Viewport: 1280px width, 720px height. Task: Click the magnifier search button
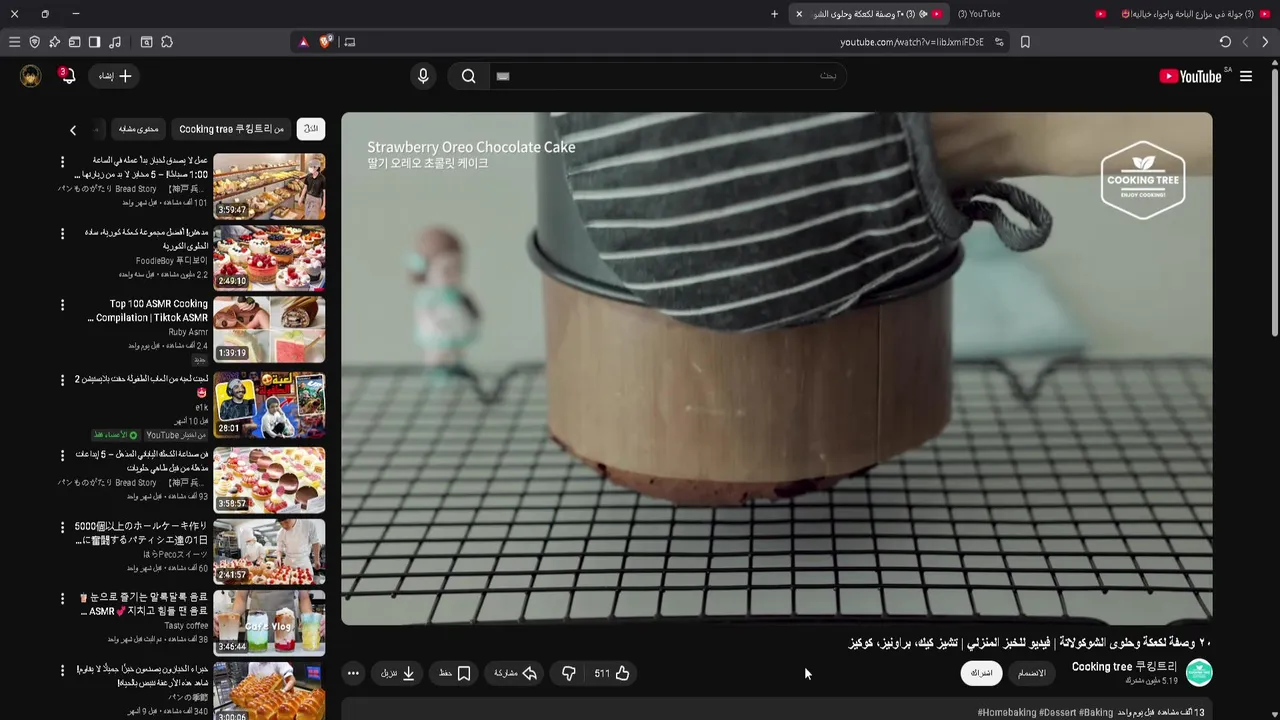pos(468,76)
